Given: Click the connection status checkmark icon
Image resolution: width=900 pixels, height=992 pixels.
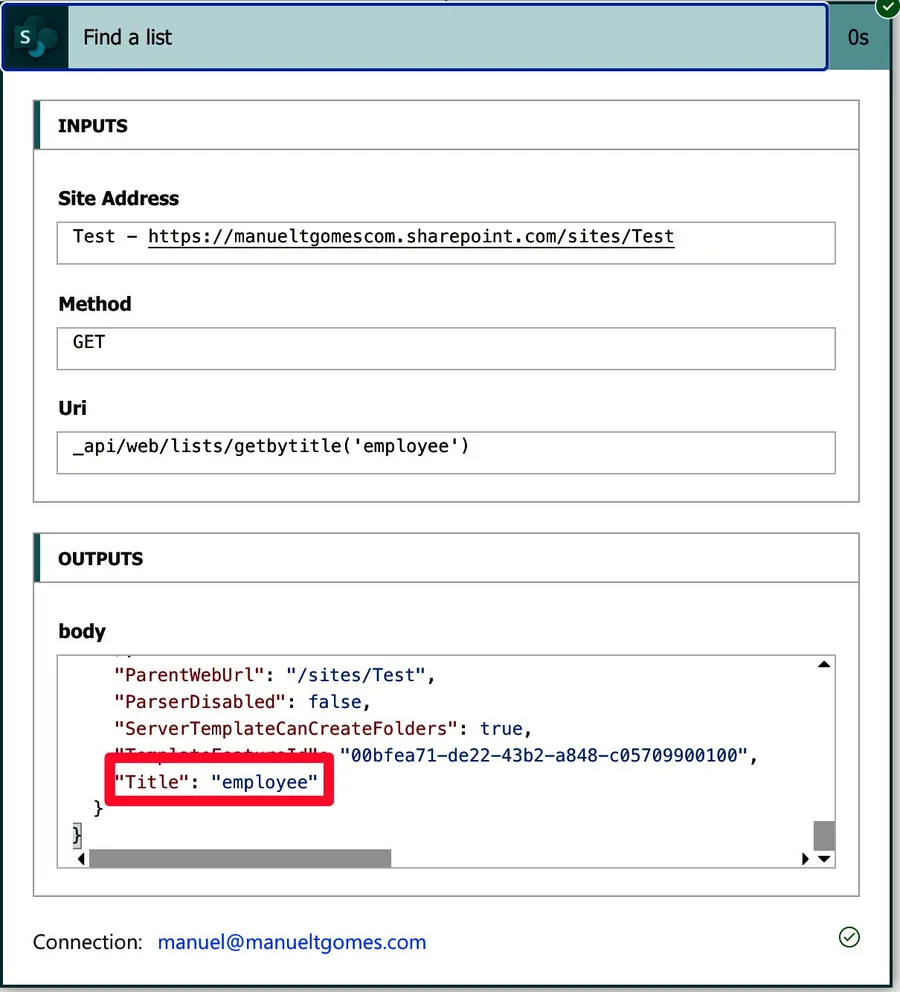Looking at the screenshot, I should (x=849, y=937).
